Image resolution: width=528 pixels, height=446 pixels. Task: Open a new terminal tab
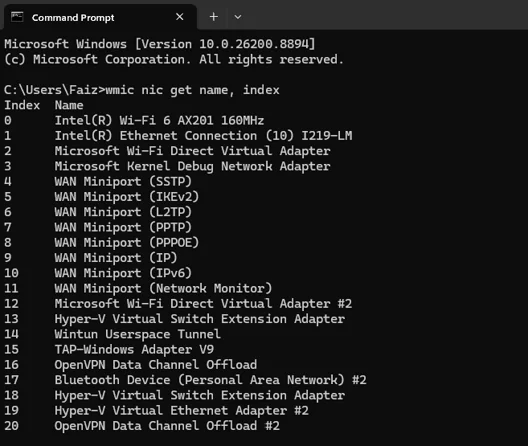(x=213, y=17)
